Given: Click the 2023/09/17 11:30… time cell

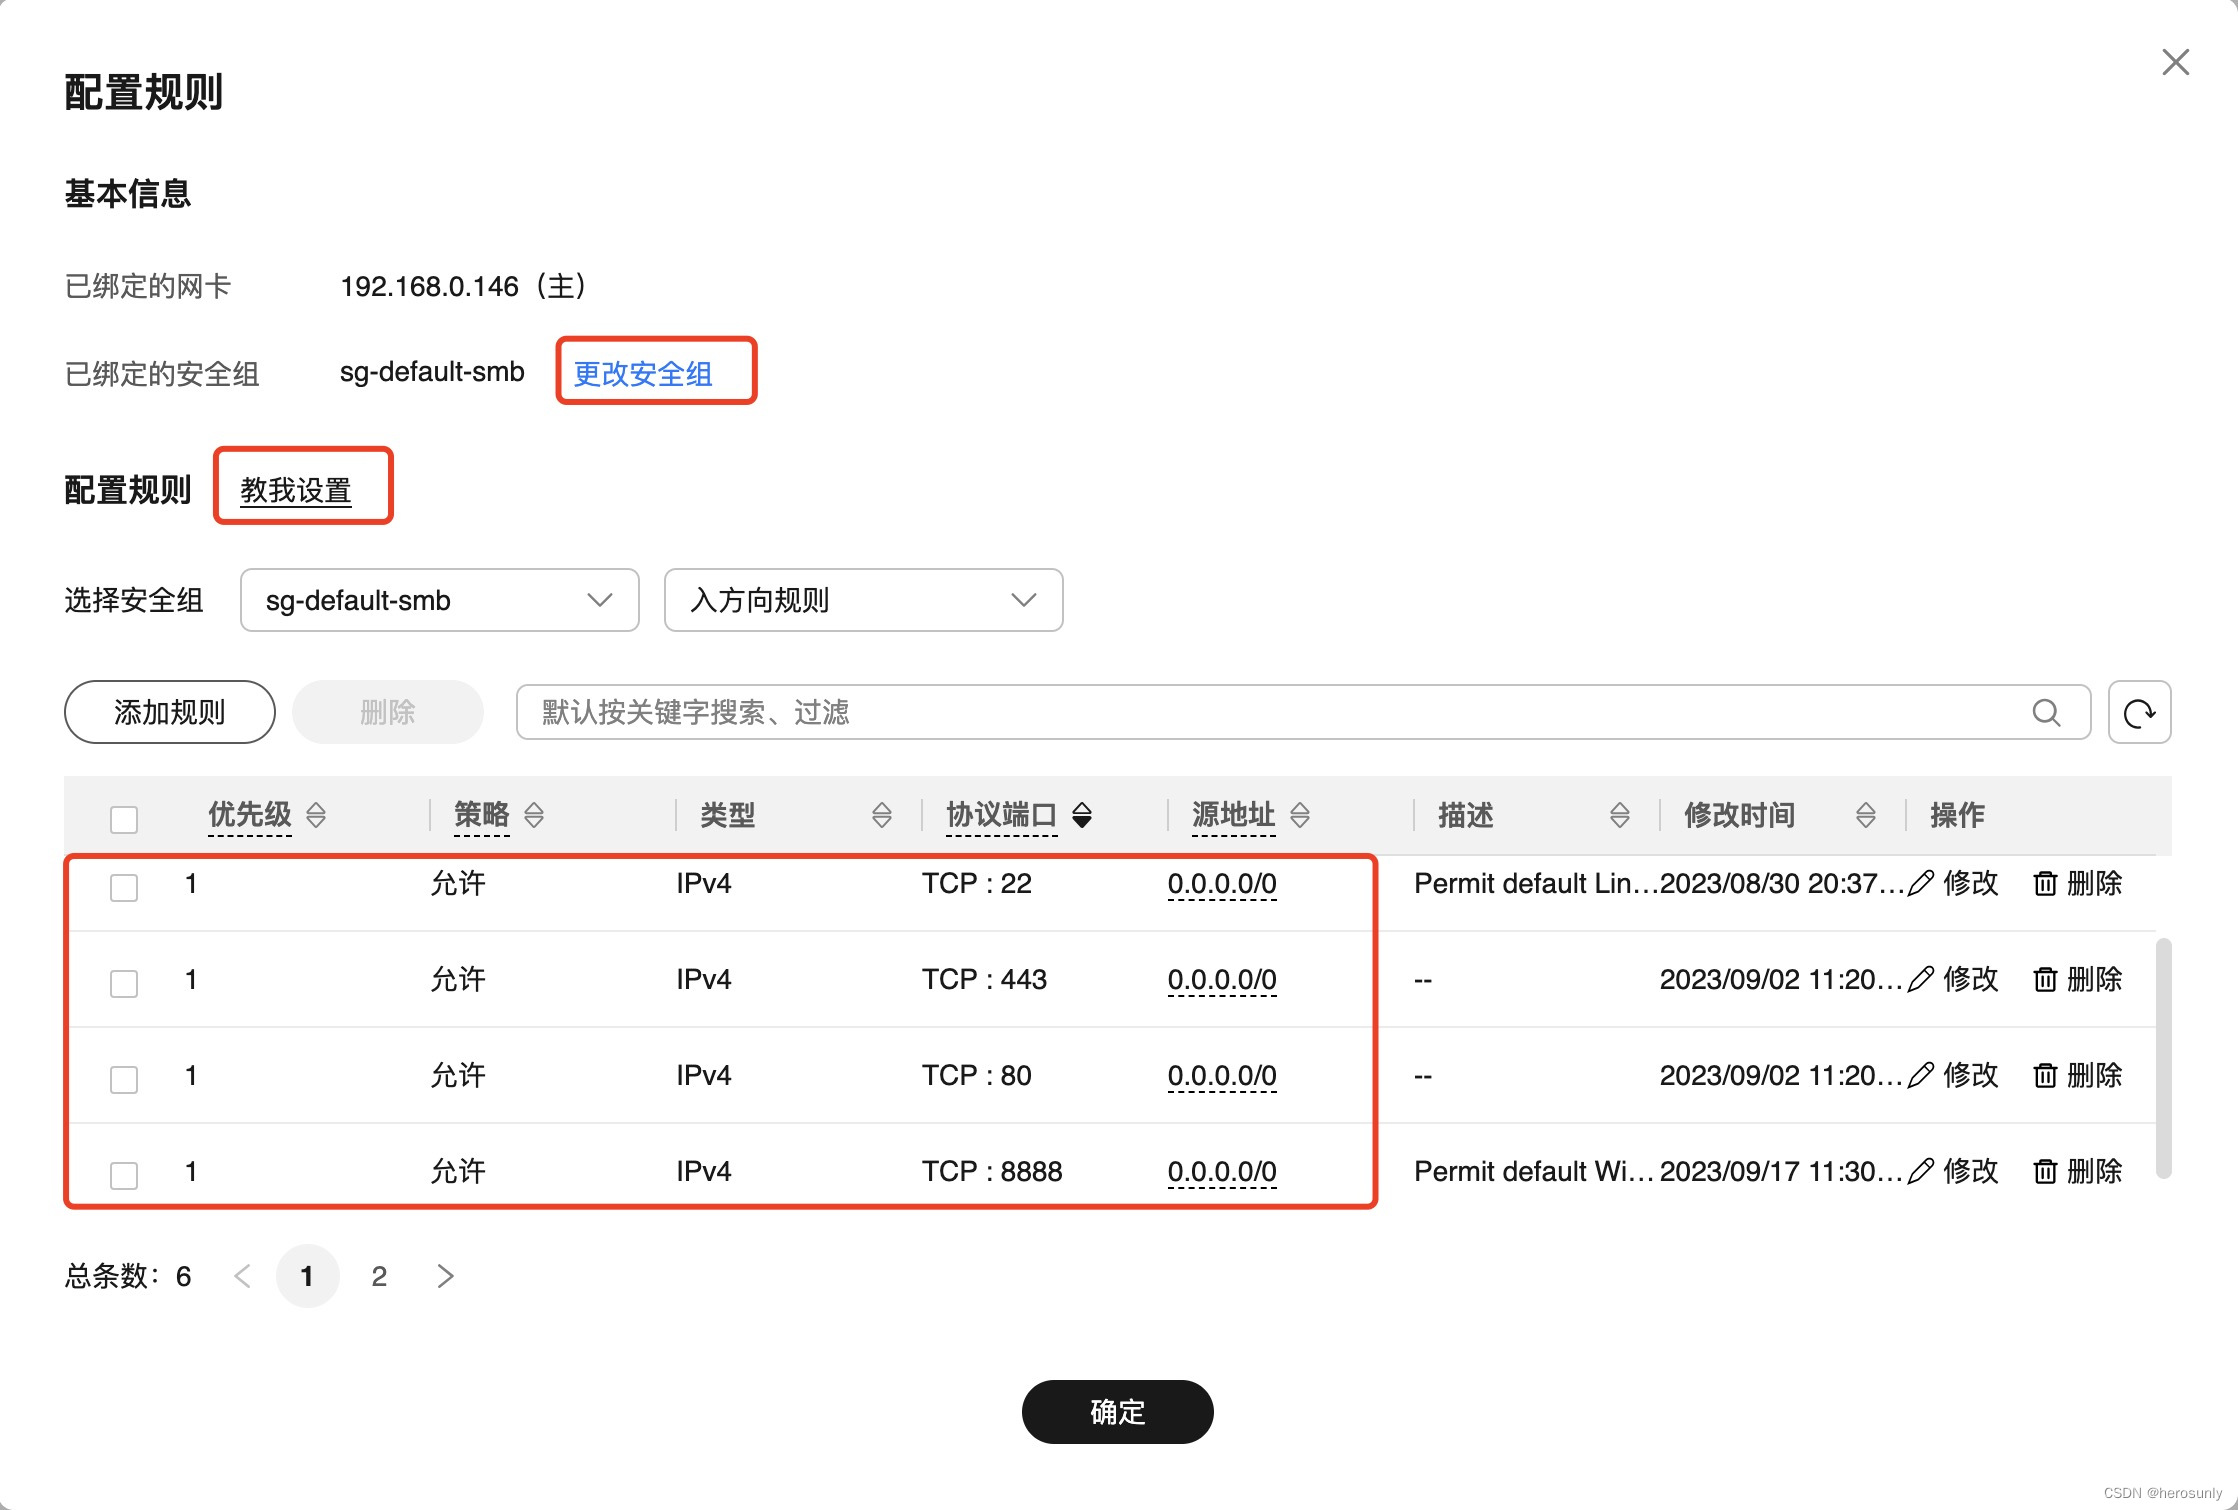Looking at the screenshot, I should pyautogui.click(x=1782, y=1171).
